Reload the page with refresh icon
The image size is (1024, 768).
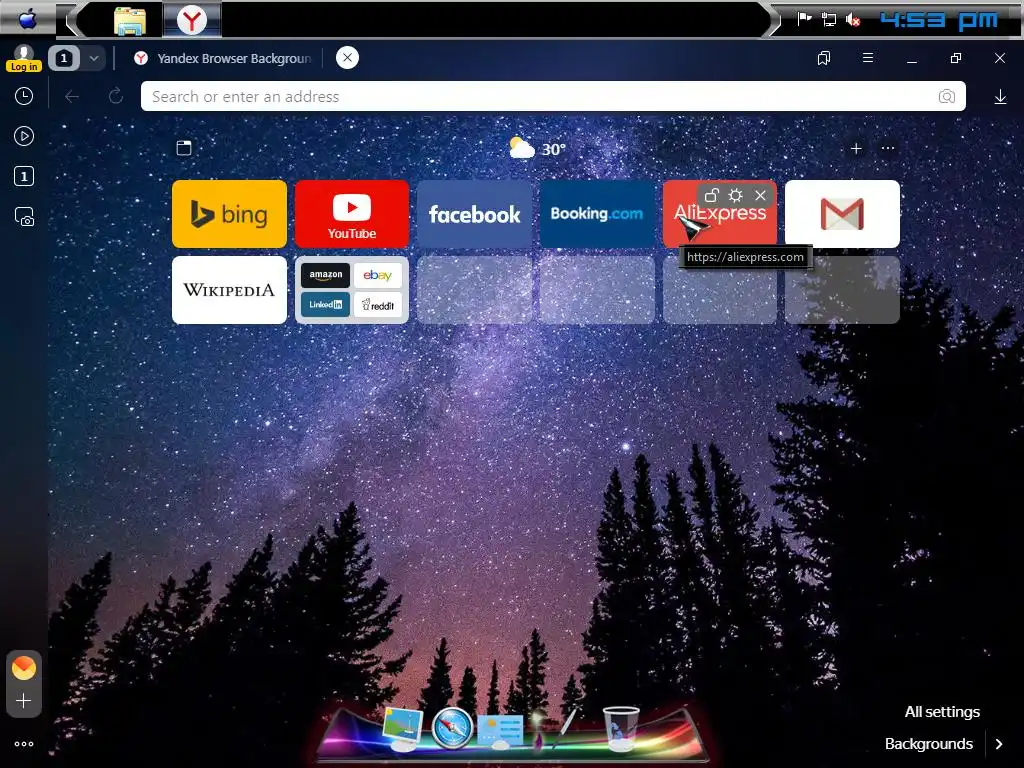coord(116,97)
